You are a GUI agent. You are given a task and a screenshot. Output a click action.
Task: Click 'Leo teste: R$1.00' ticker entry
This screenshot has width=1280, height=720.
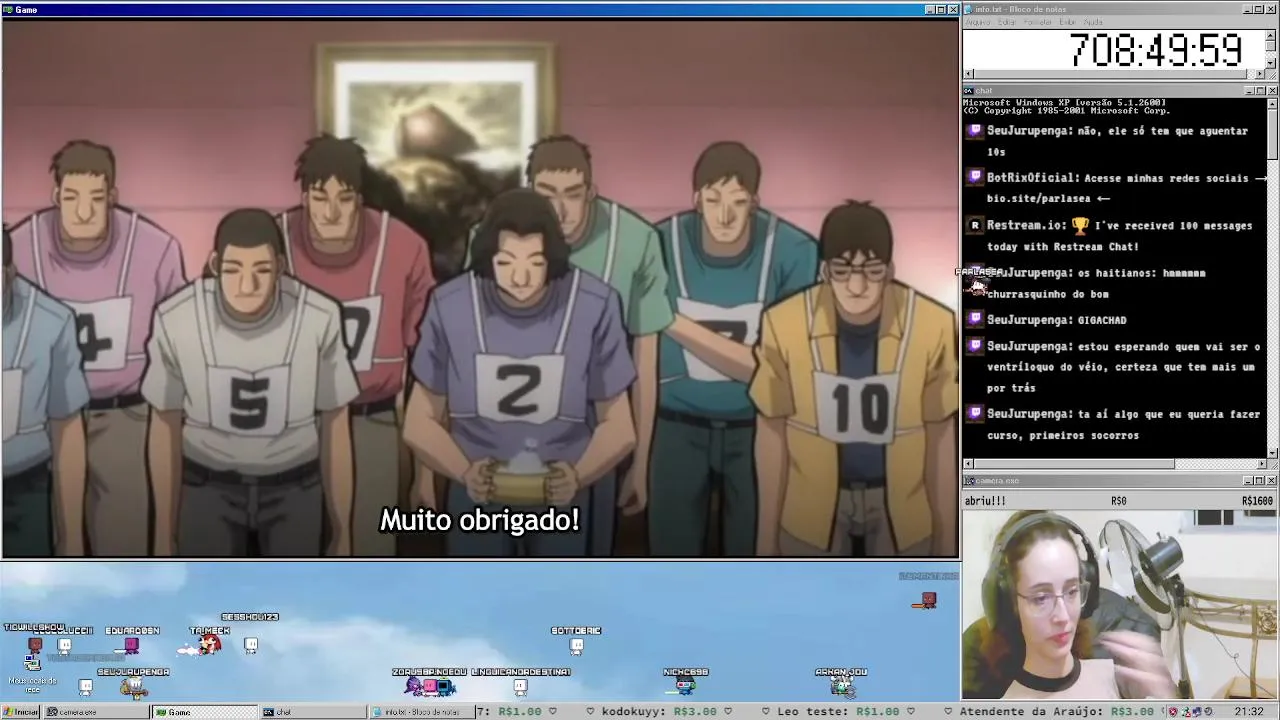(x=838, y=712)
